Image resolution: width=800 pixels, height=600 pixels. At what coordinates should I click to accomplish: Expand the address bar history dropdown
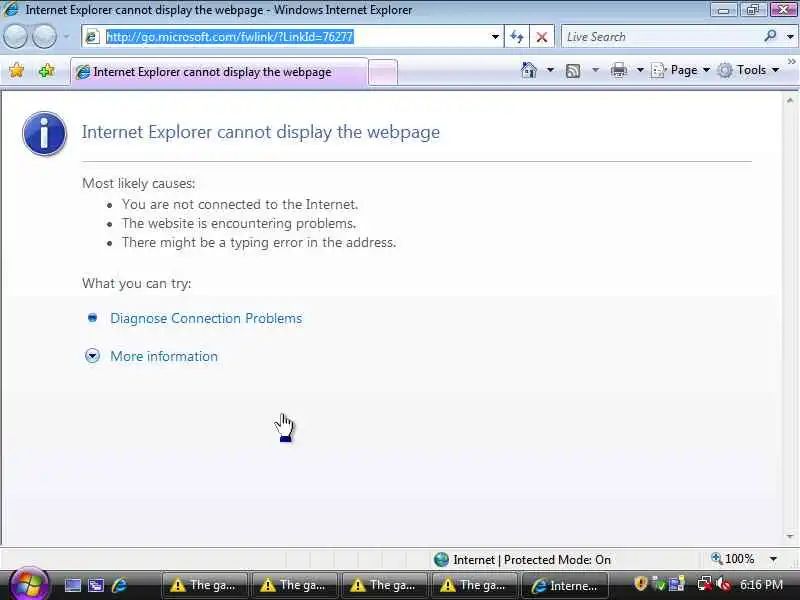495,37
